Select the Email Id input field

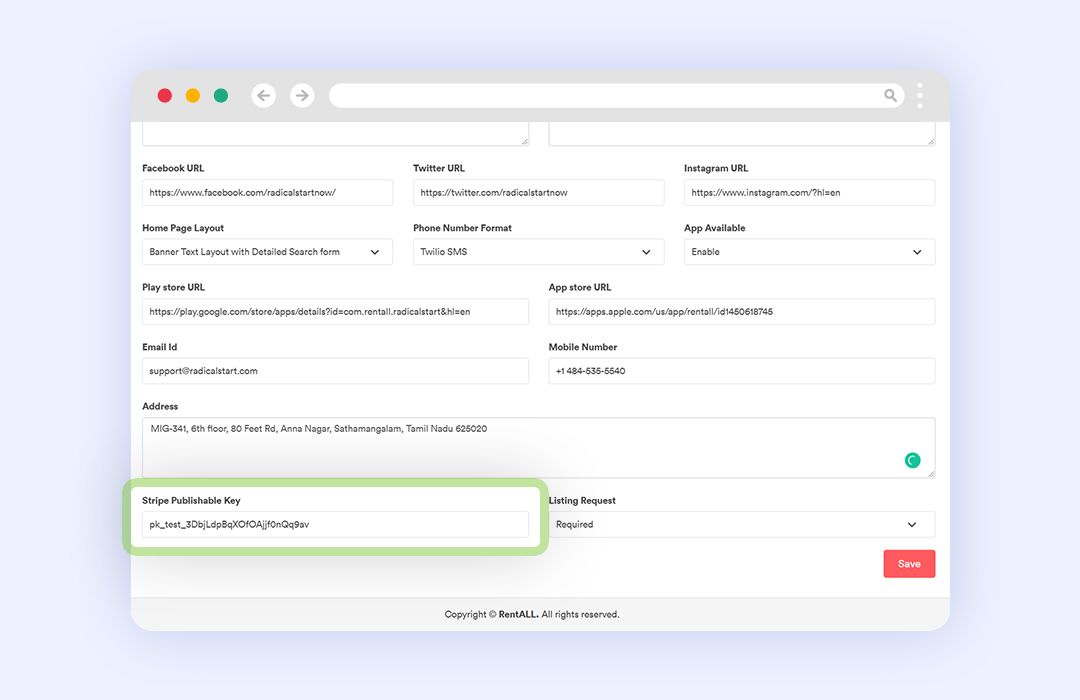click(335, 371)
